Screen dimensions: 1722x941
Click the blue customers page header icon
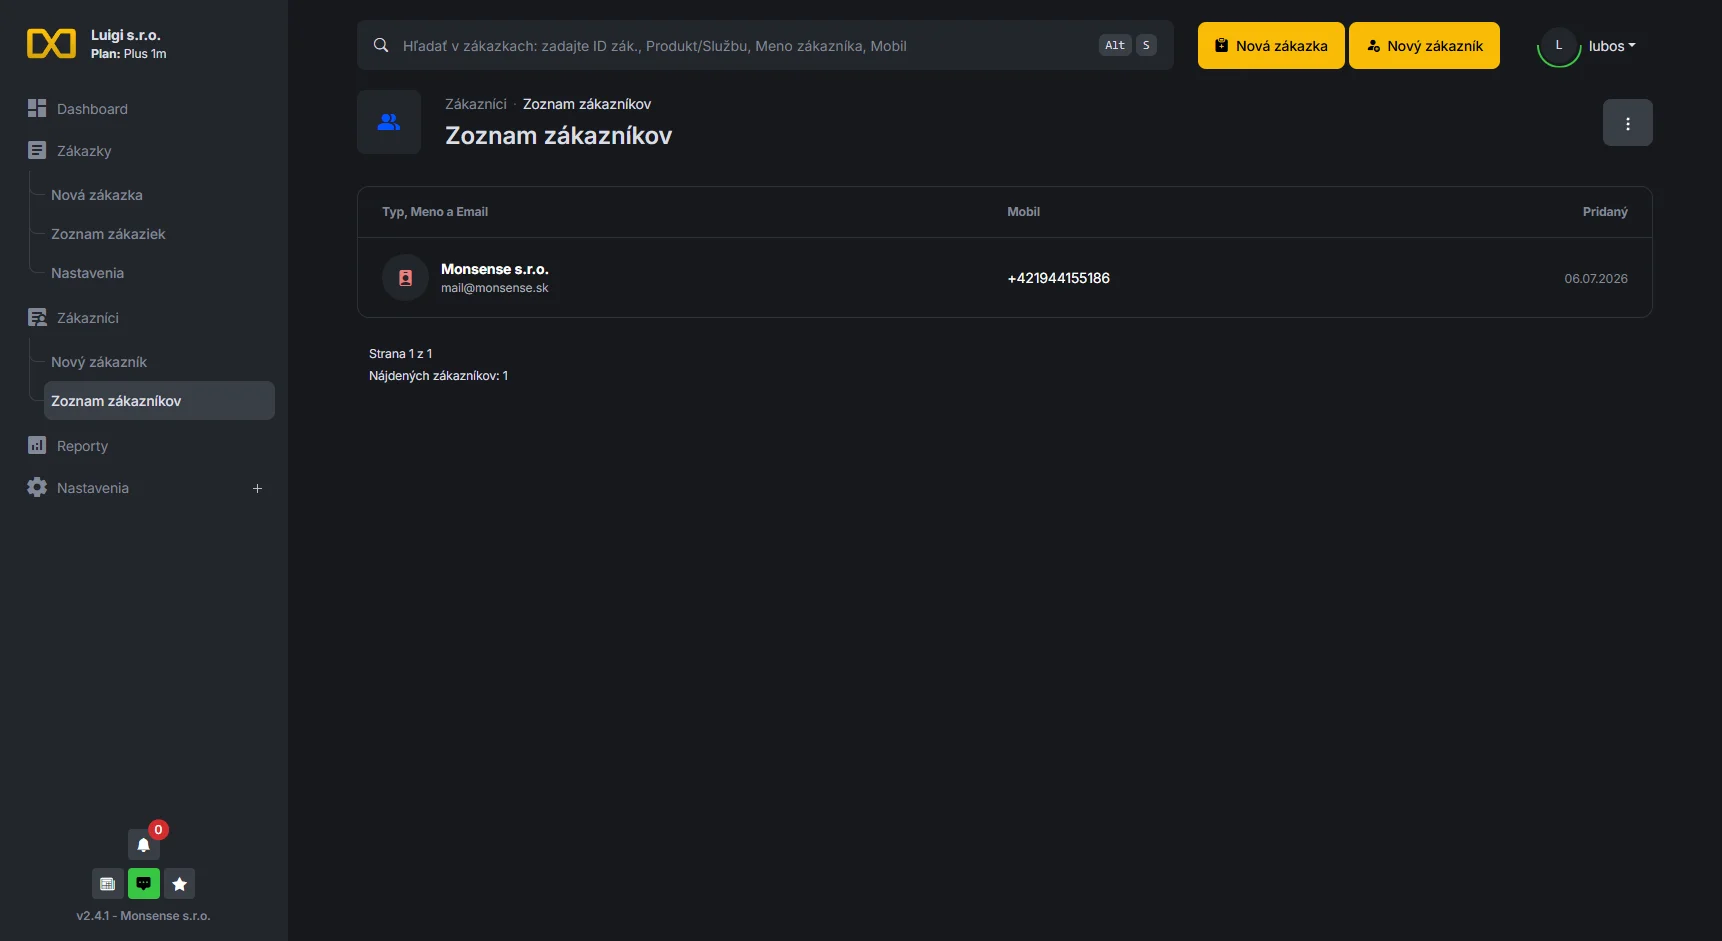389,122
